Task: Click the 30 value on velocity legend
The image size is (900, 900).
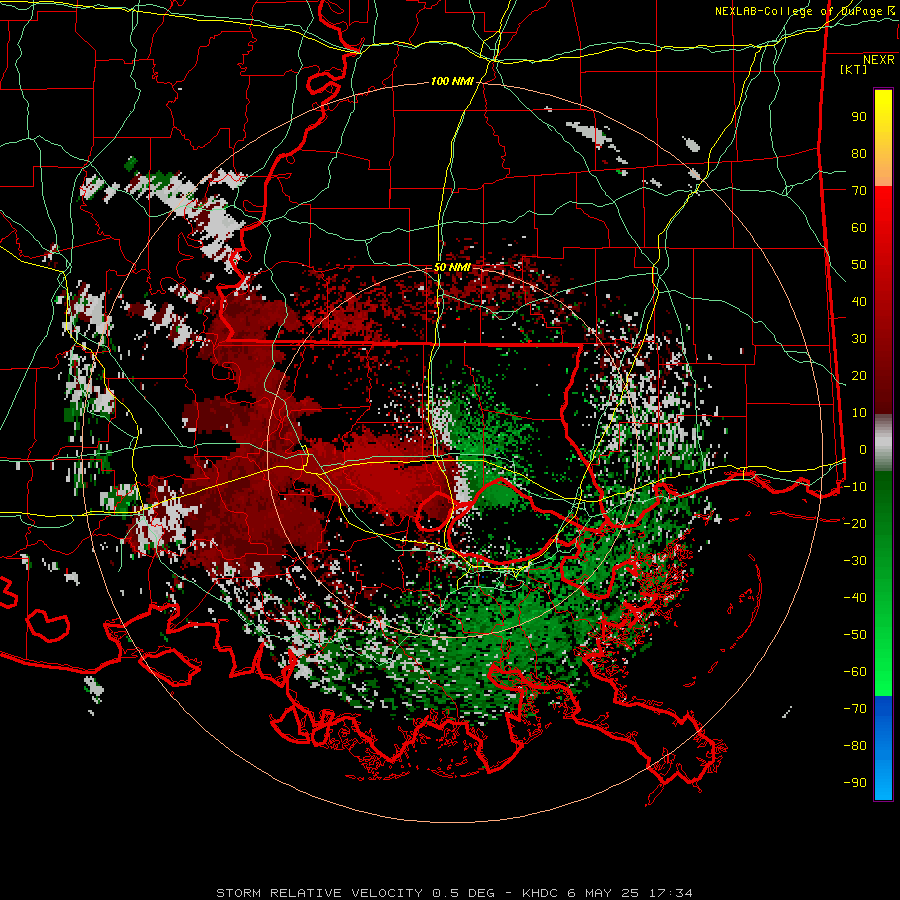Action: (859, 339)
